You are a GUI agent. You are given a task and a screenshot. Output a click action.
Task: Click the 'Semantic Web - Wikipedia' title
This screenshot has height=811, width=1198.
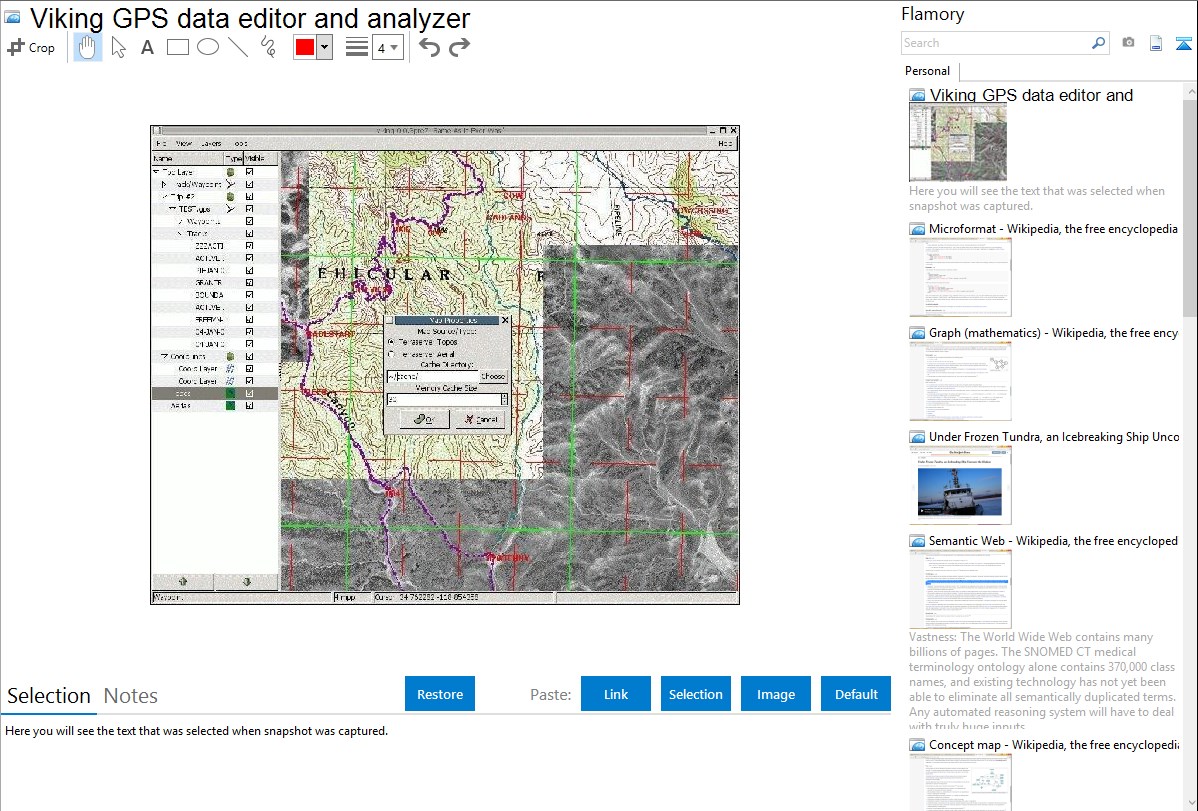[1053, 540]
